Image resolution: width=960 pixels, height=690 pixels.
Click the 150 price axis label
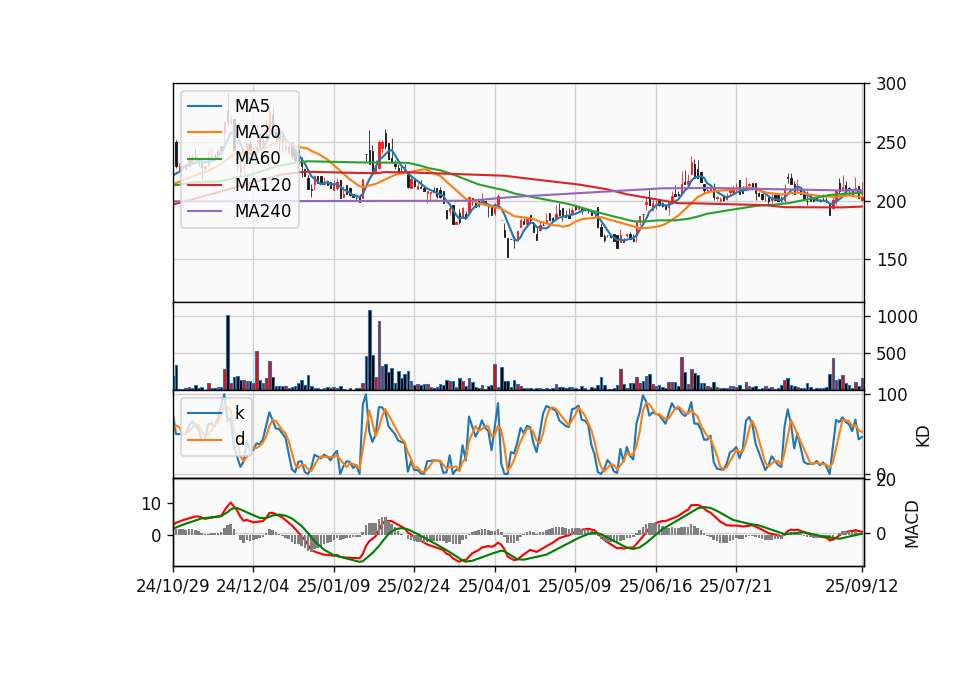891,260
